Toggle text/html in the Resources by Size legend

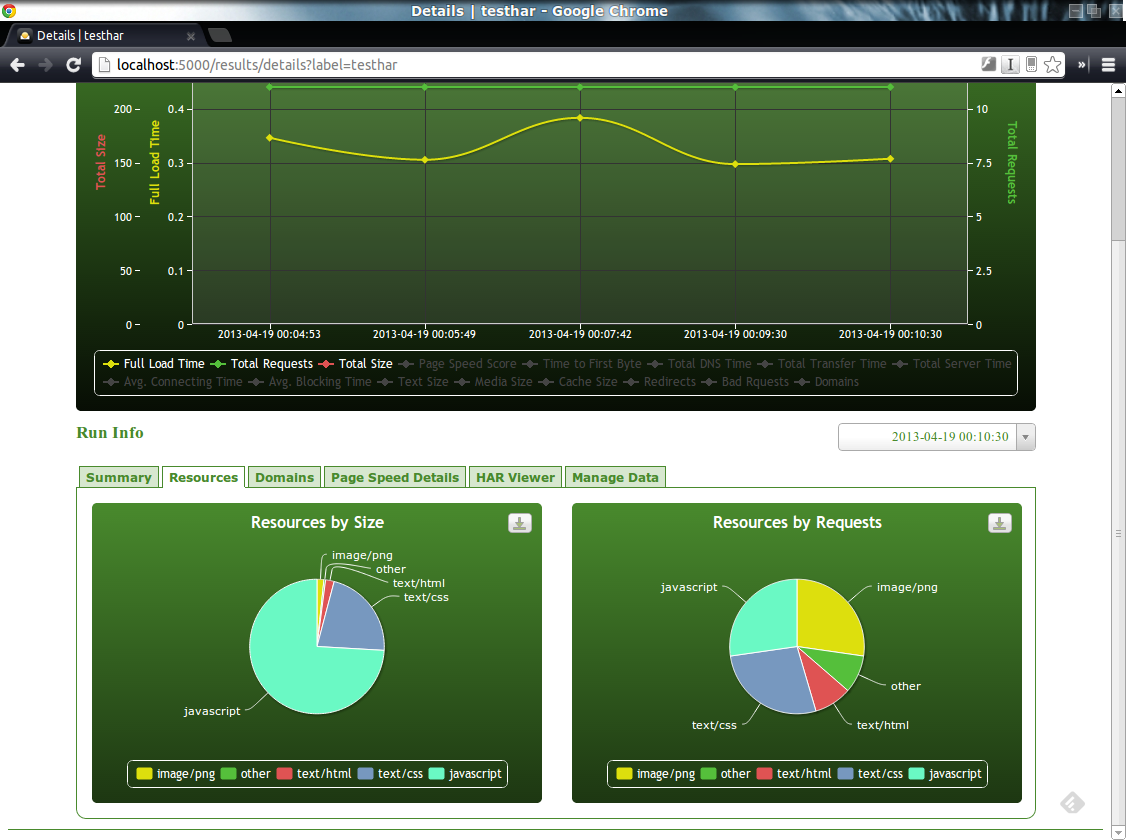314,774
